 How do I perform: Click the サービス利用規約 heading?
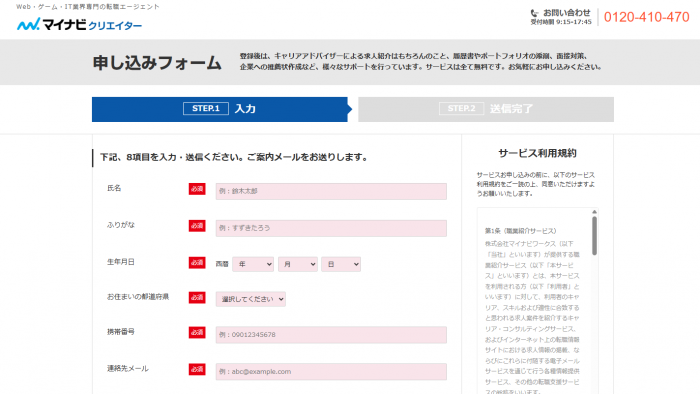tap(537, 153)
